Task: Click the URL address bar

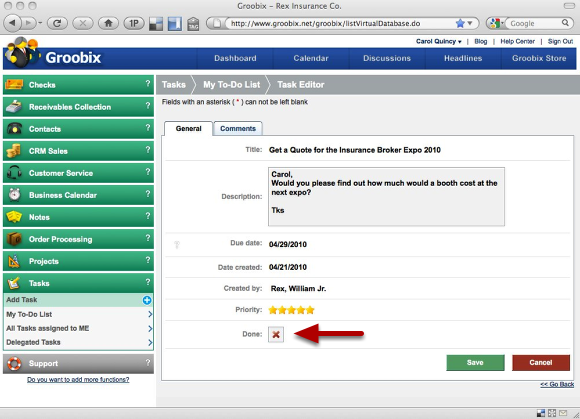Action: click(x=342, y=23)
